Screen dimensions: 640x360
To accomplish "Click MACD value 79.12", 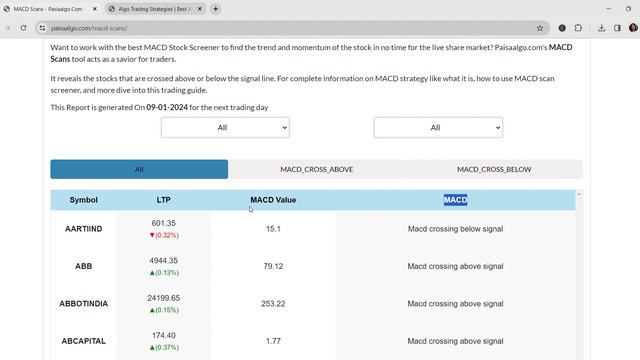I will coord(273,266).
